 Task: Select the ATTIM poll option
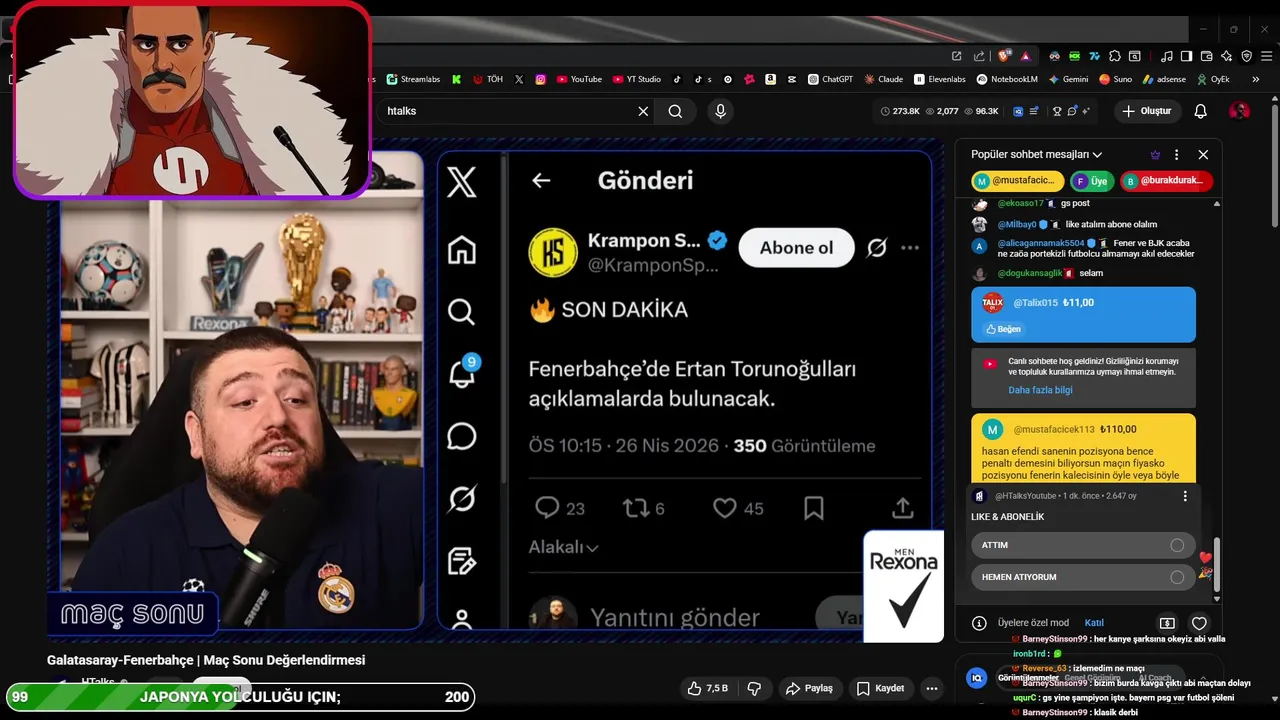(1082, 545)
